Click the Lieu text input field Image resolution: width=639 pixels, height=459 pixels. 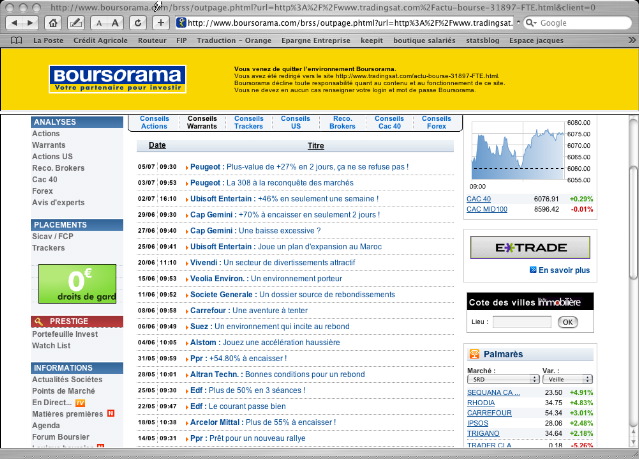point(521,322)
